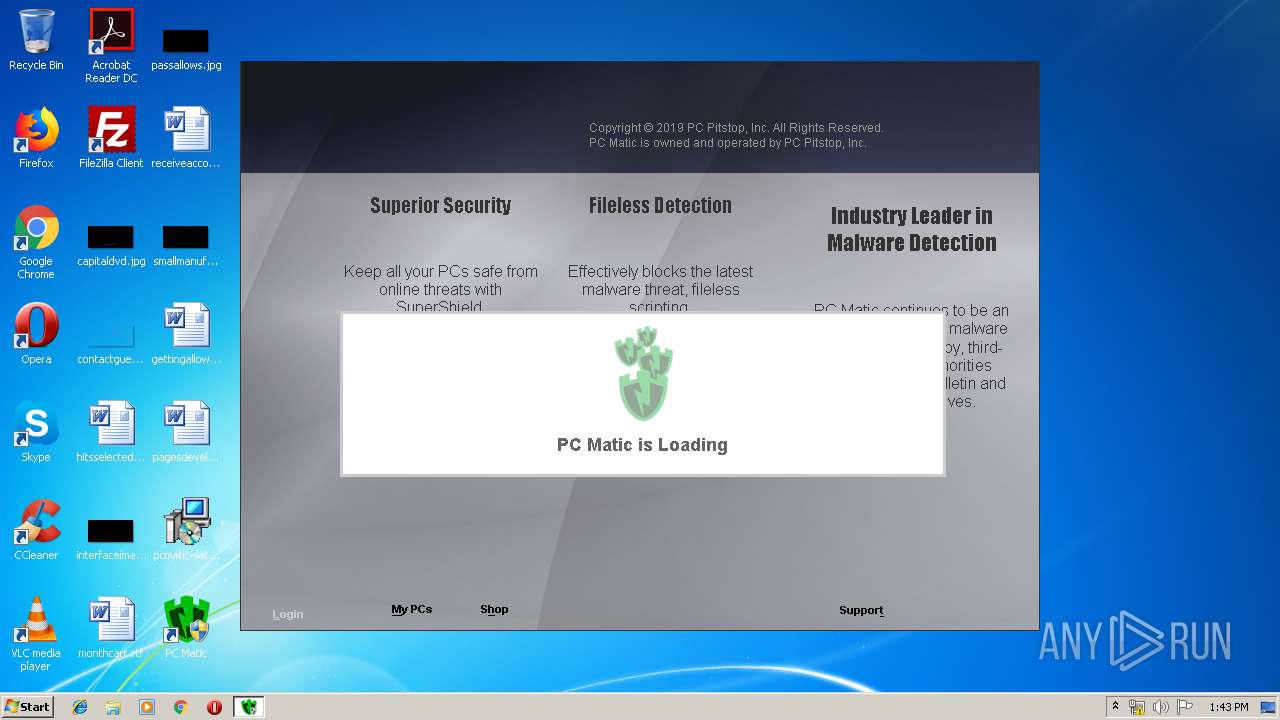Viewport: 1280px width, 720px height.
Task: Open Shop in PC Matic footer
Action: pyautogui.click(x=494, y=609)
